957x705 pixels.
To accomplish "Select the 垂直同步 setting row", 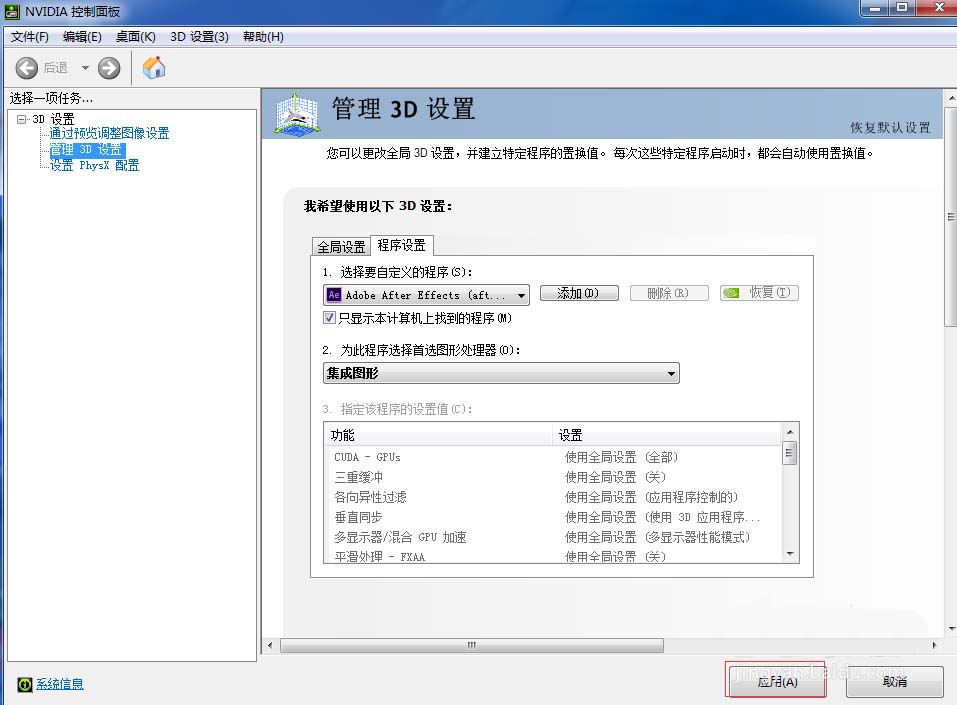I will (552, 517).
